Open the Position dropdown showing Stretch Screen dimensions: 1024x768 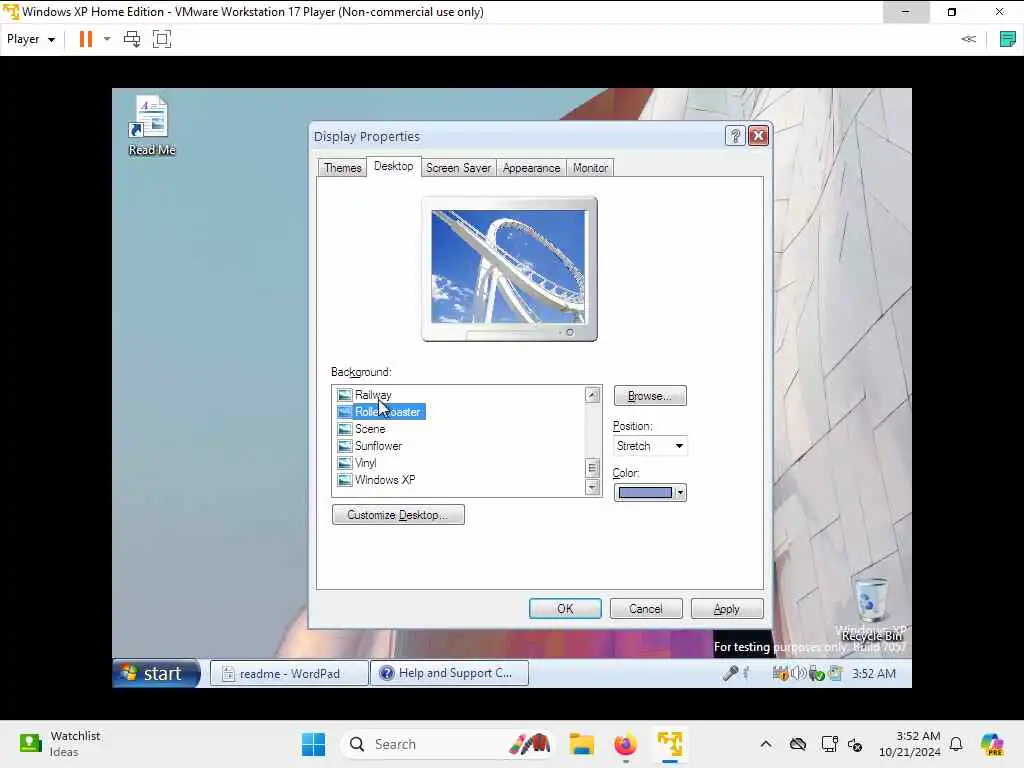[x=650, y=446]
